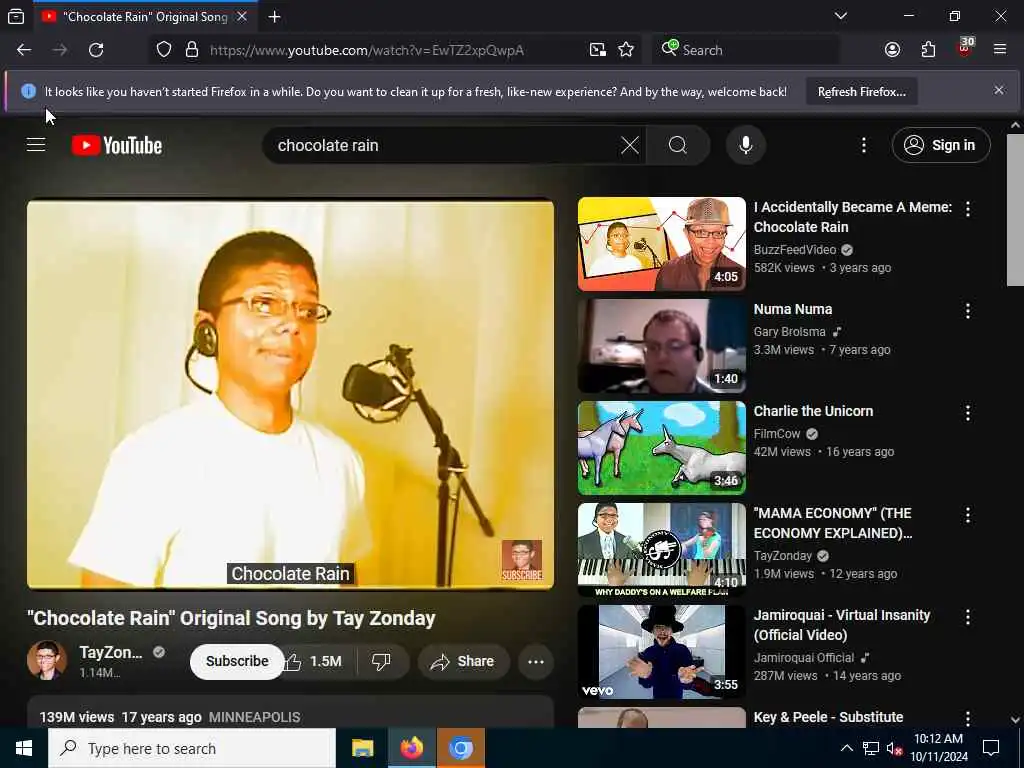The height and width of the screenshot is (768, 1024).
Task: Click Firefox Search box in toolbar
Action: point(746,50)
